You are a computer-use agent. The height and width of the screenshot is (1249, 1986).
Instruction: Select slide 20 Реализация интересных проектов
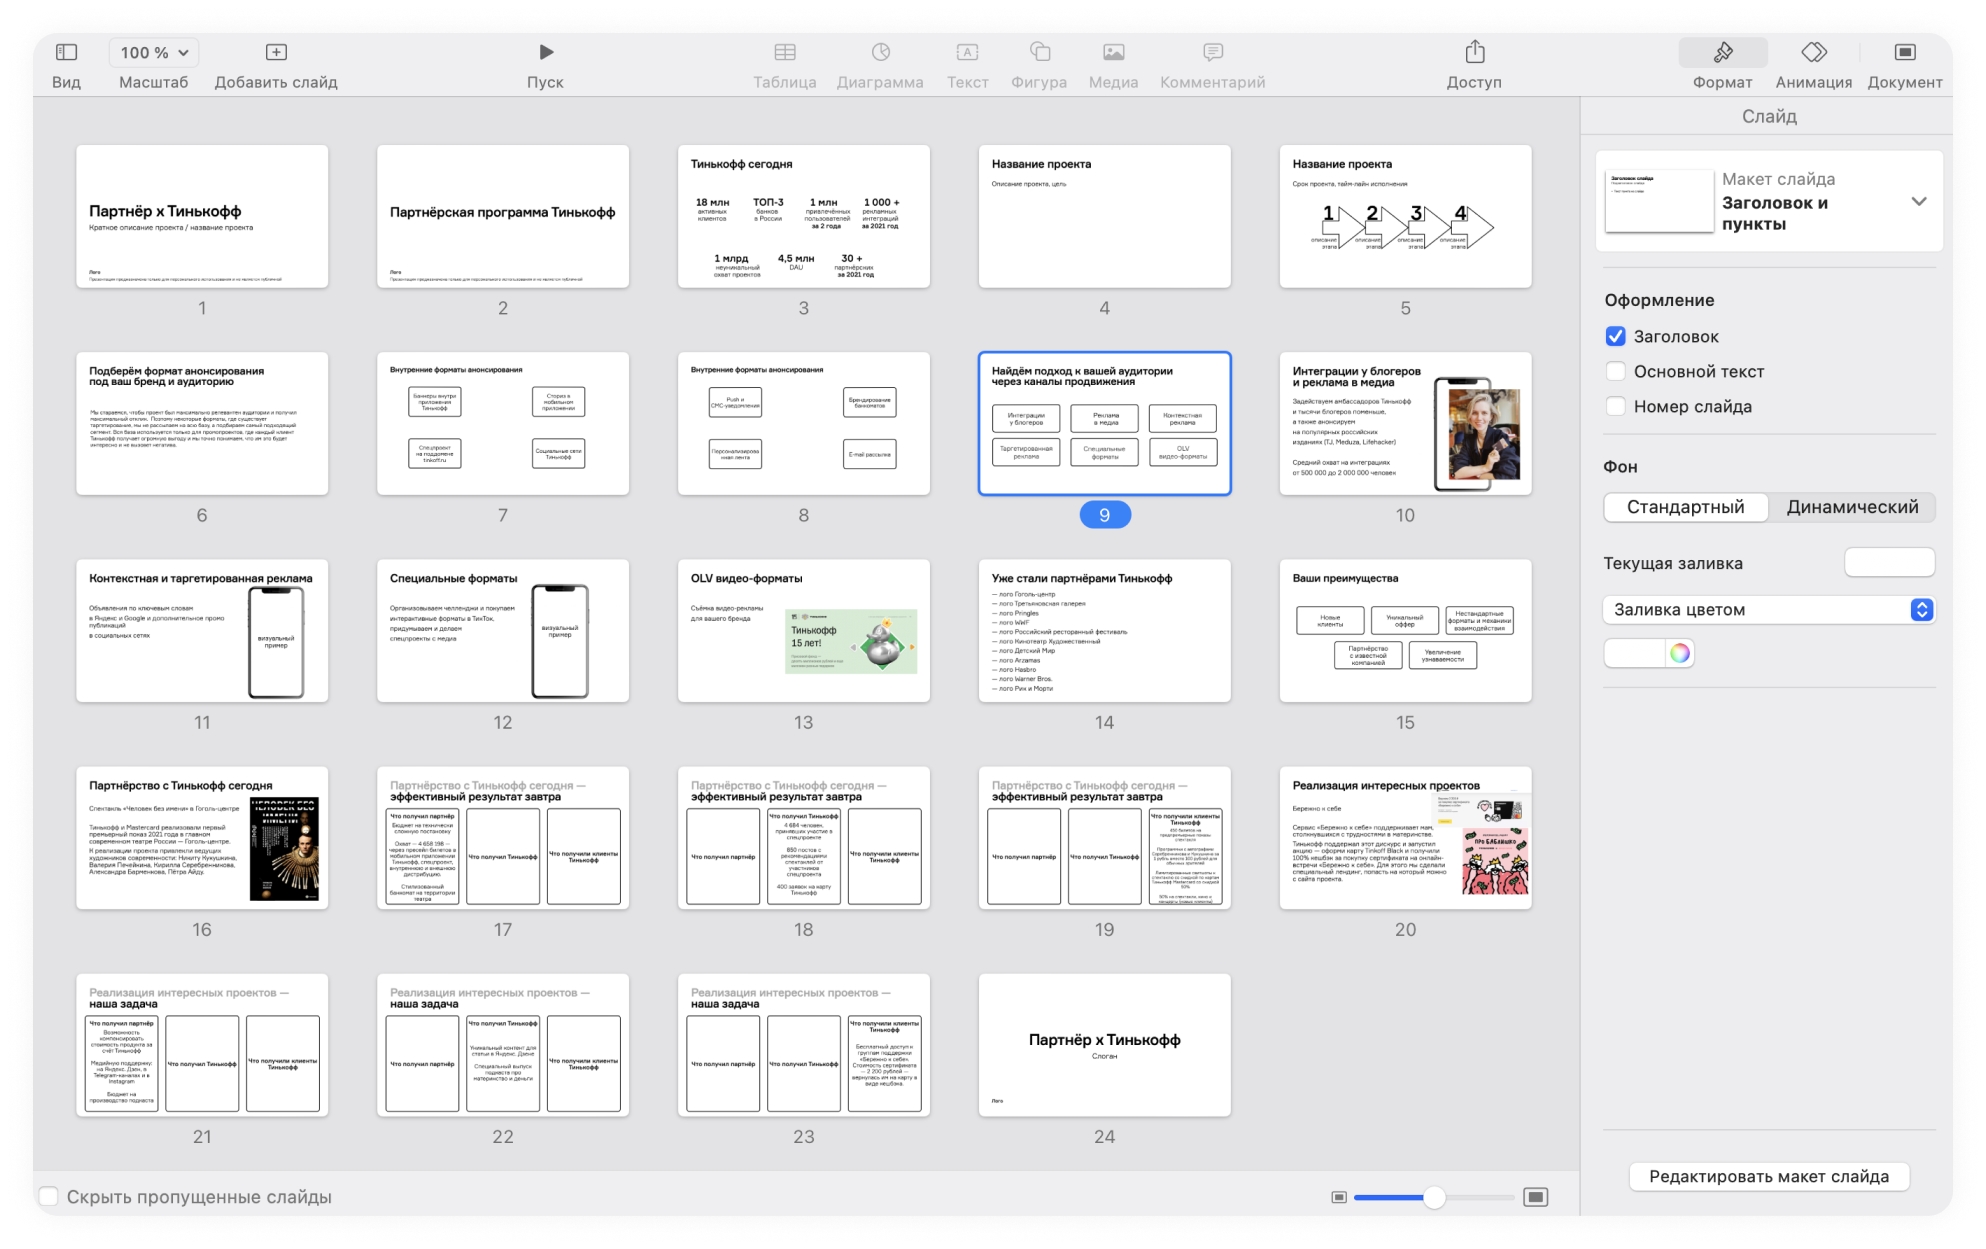click(x=1405, y=838)
